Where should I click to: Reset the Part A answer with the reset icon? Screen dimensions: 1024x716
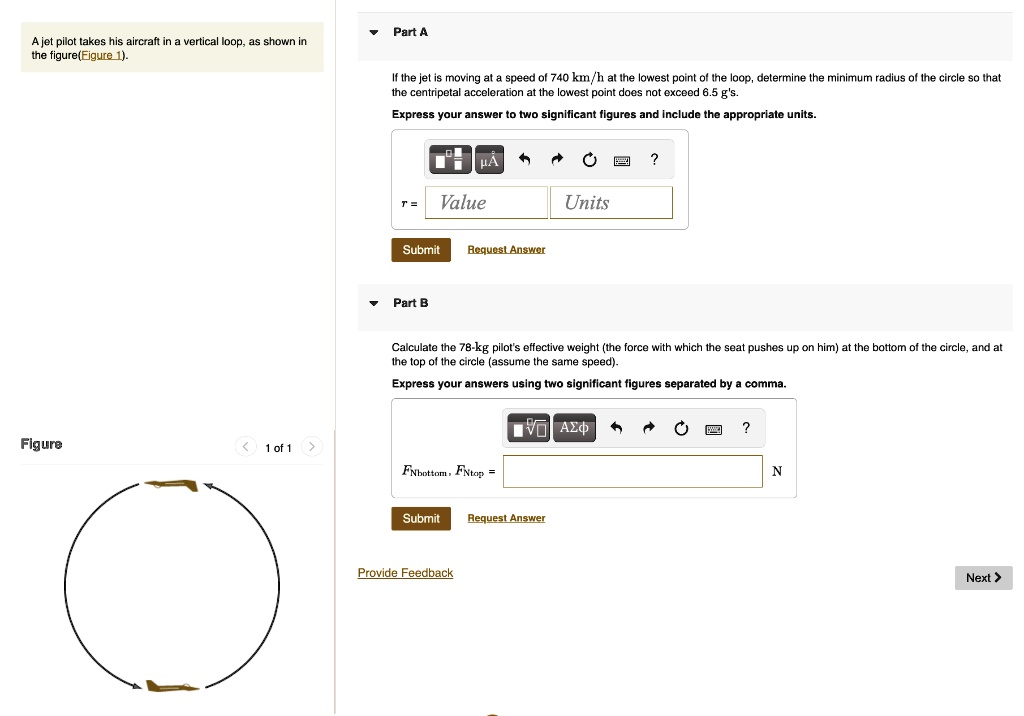coord(589,159)
